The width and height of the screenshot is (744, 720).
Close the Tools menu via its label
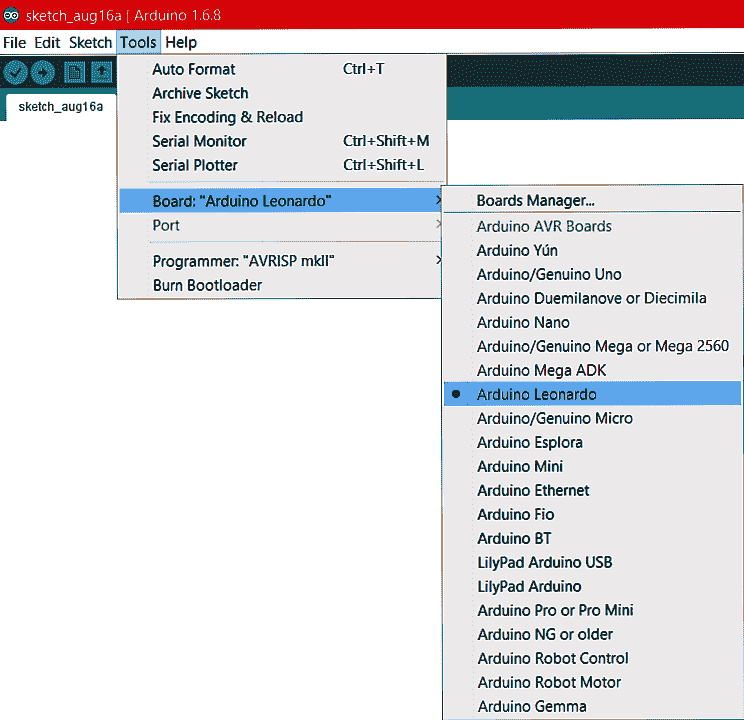pyautogui.click(x=138, y=43)
